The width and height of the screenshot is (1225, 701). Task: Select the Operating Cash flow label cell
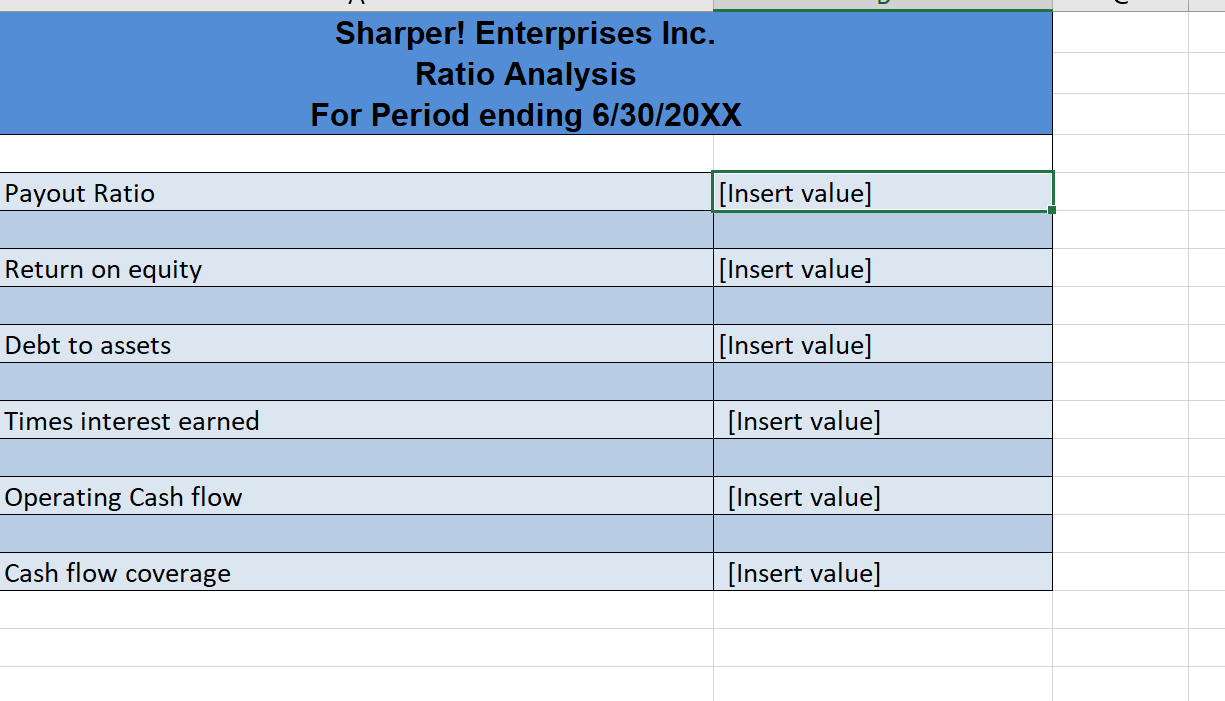[350, 496]
